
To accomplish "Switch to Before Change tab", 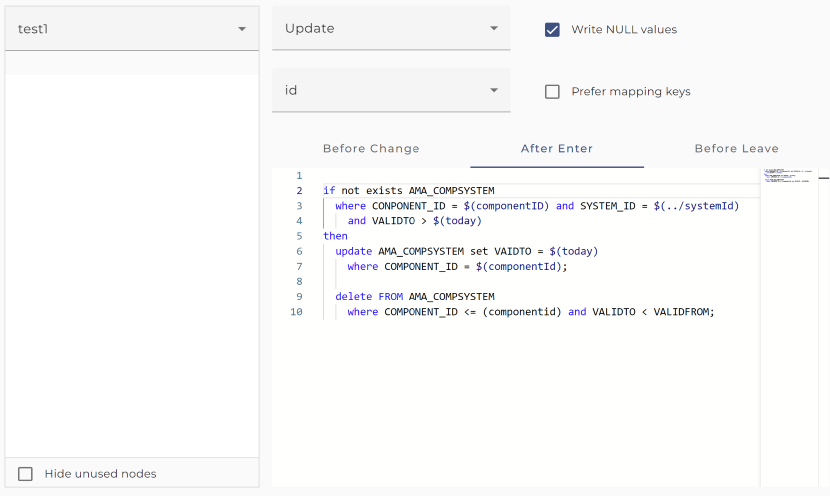I will click(371, 149).
